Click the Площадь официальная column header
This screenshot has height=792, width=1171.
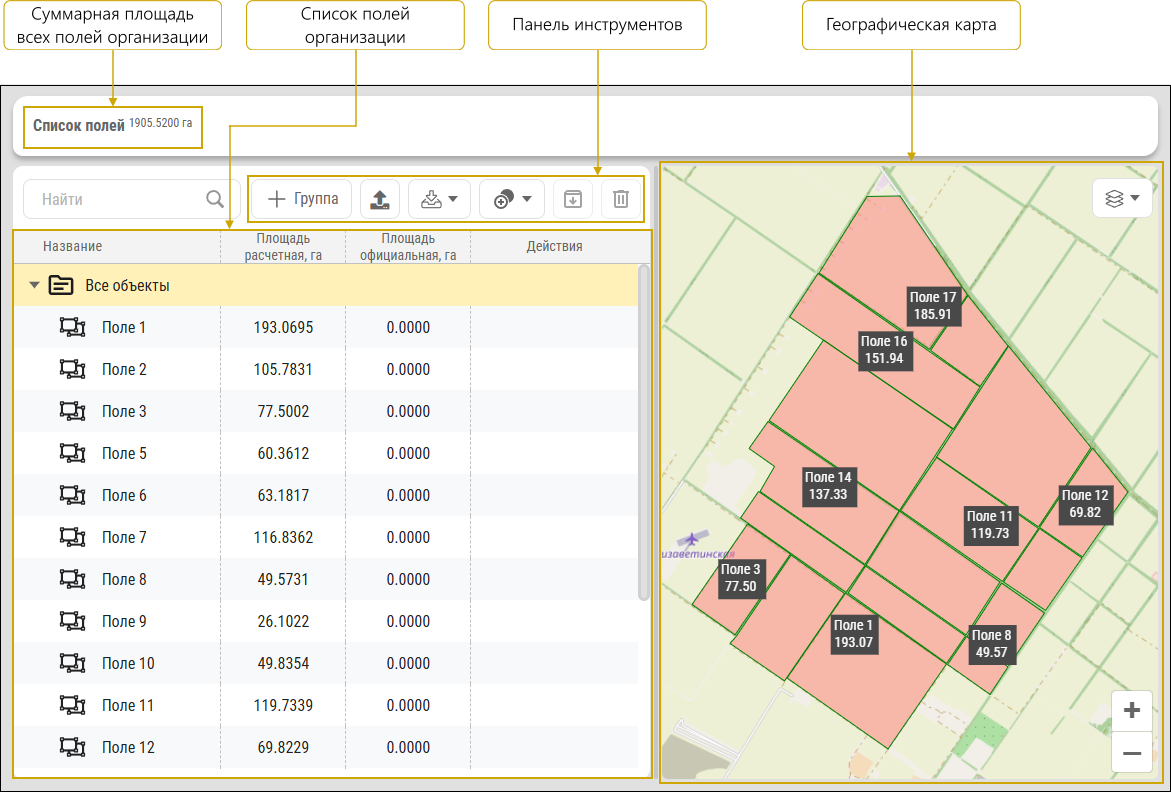click(408, 246)
